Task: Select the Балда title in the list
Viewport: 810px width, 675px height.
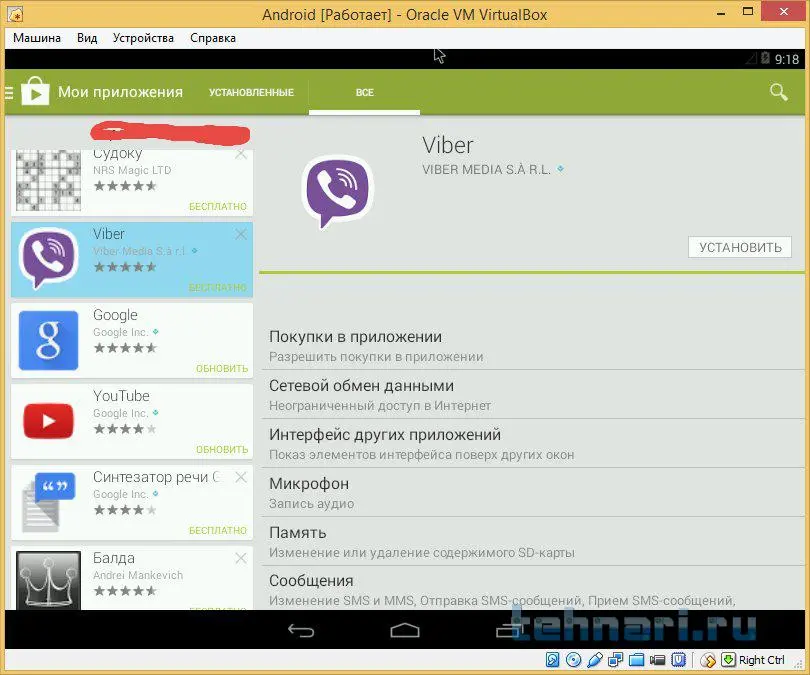Action: coord(114,558)
